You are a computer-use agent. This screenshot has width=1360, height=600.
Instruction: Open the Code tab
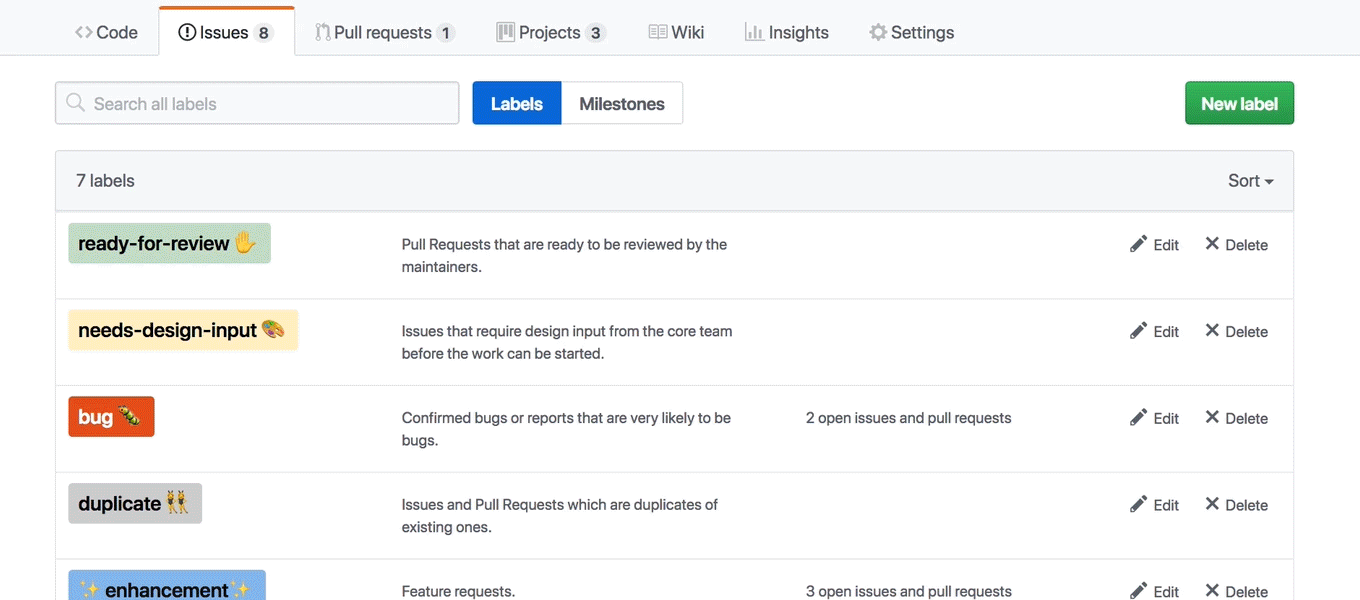coord(106,32)
